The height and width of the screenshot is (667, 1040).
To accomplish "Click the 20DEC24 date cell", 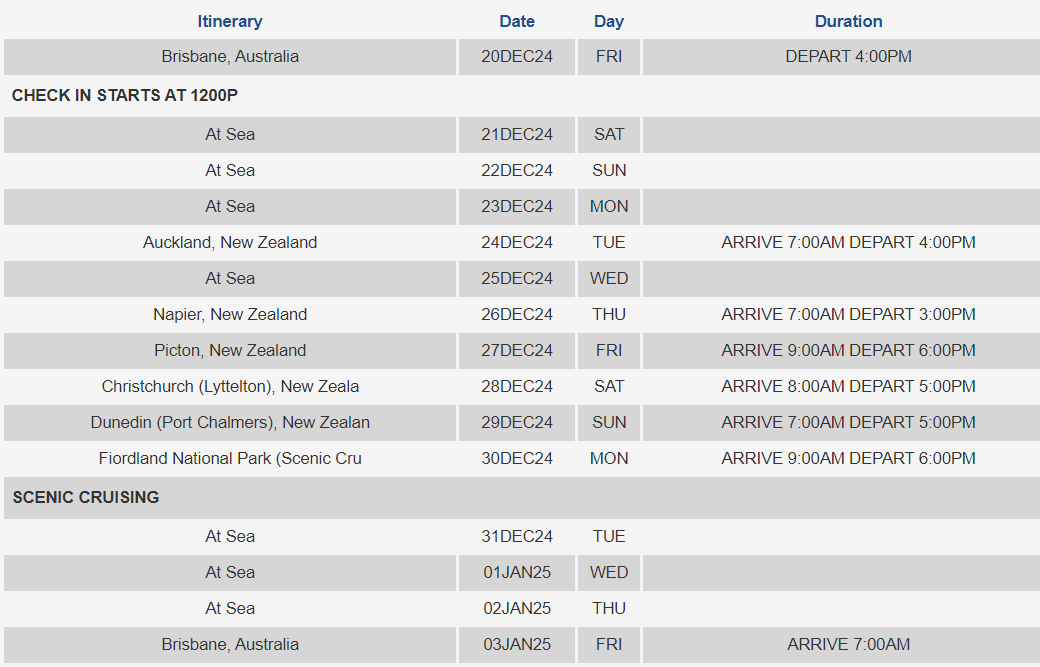I will (x=517, y=56).
